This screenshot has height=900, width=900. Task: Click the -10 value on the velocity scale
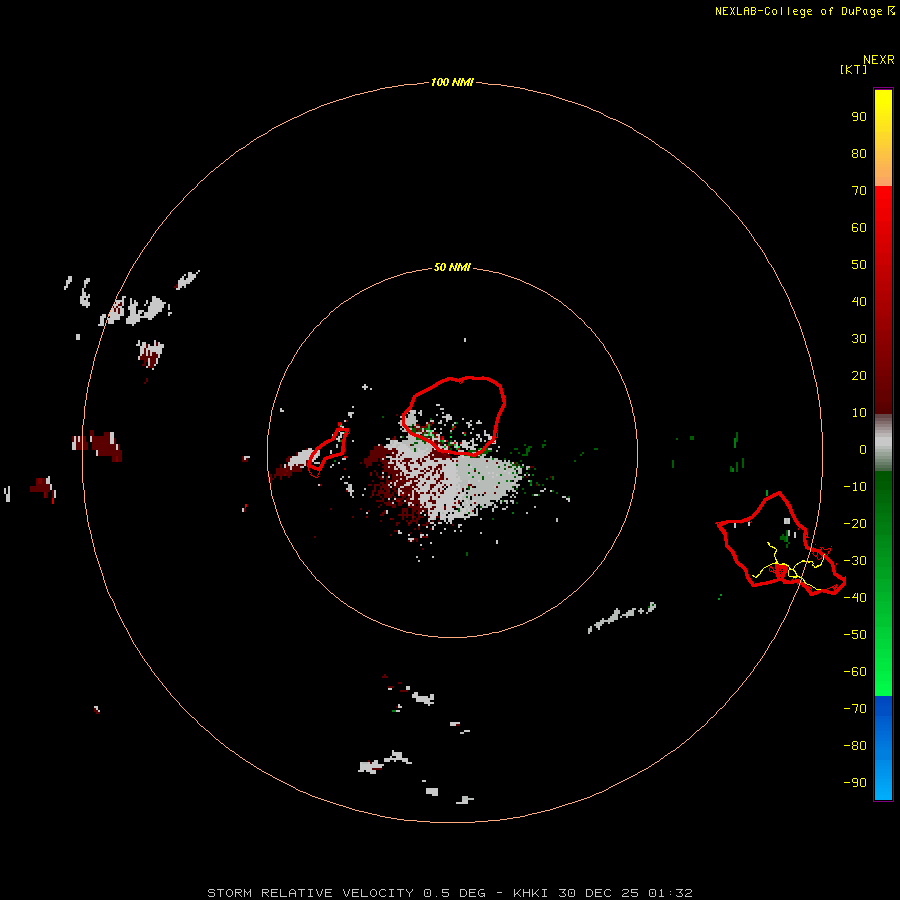pos(855,487)
